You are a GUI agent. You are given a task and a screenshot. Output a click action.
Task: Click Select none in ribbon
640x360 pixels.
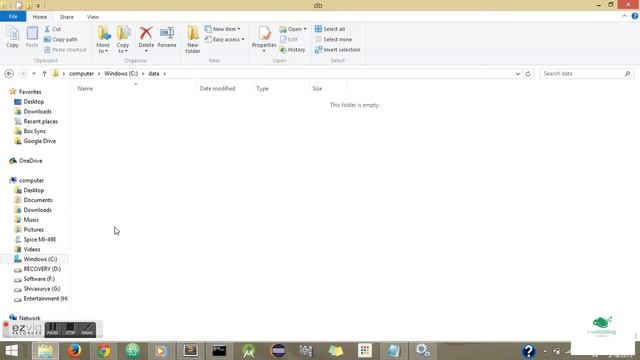pos(333,39)
